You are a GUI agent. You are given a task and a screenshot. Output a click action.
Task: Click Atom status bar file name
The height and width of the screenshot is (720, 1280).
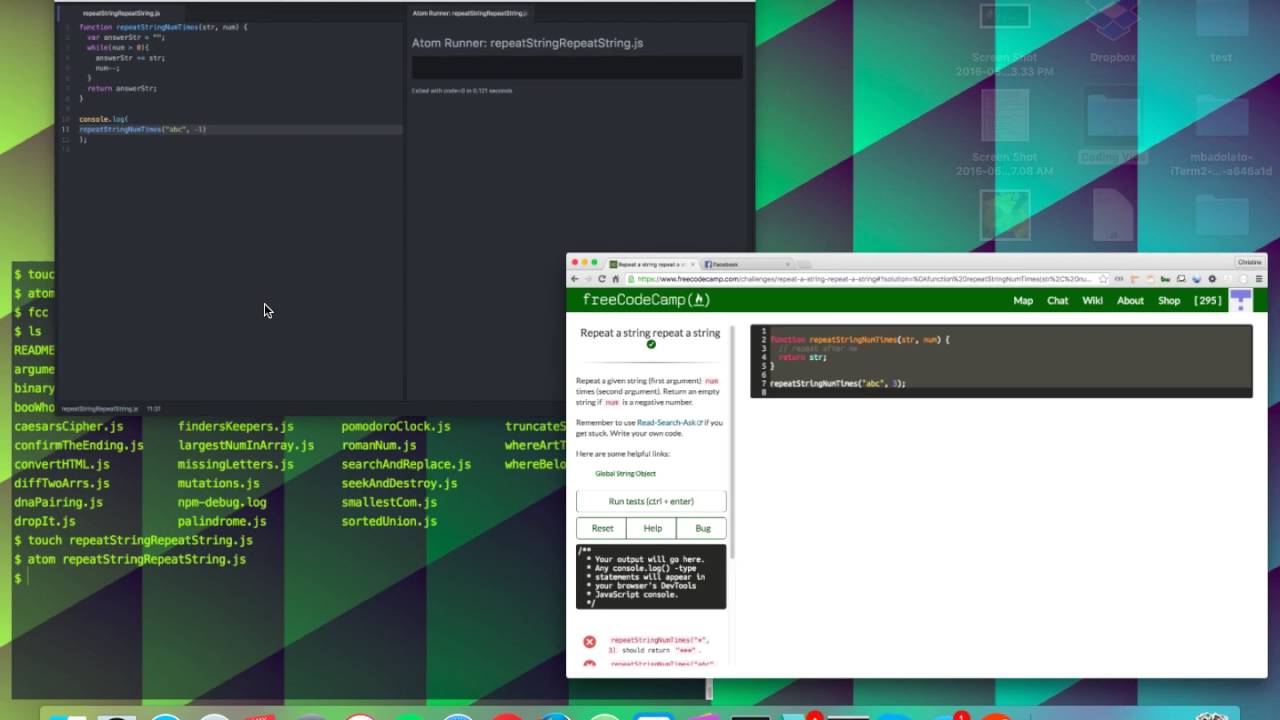99,408
